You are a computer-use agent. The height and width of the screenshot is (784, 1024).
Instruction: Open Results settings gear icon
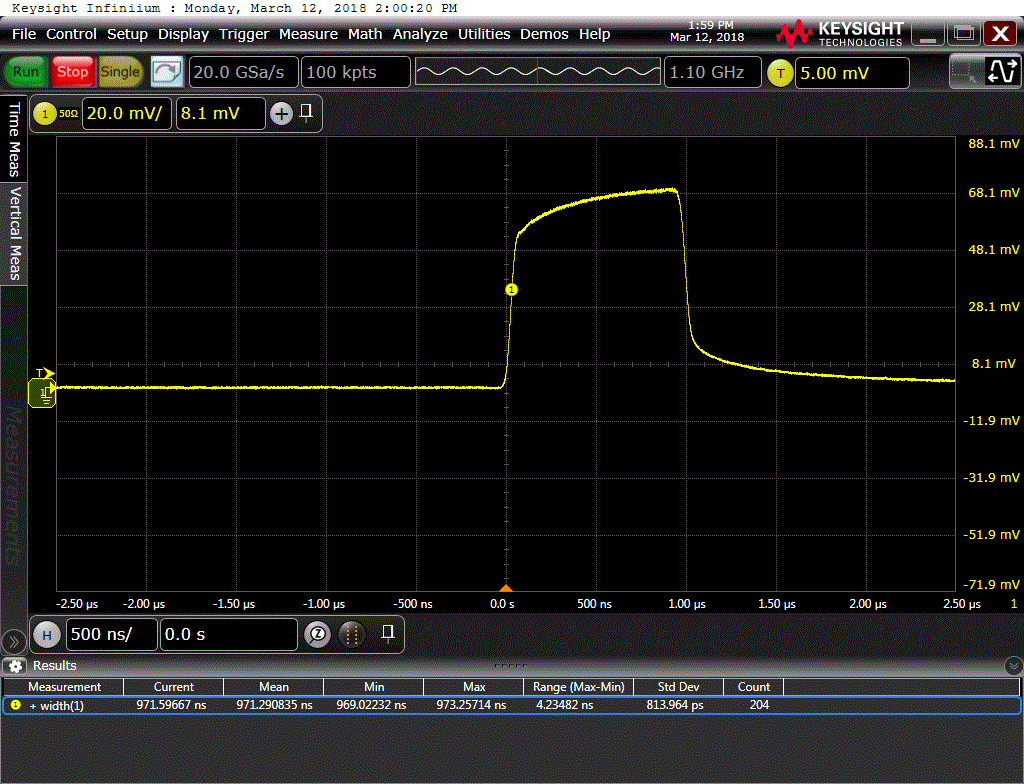click(15, 666)
